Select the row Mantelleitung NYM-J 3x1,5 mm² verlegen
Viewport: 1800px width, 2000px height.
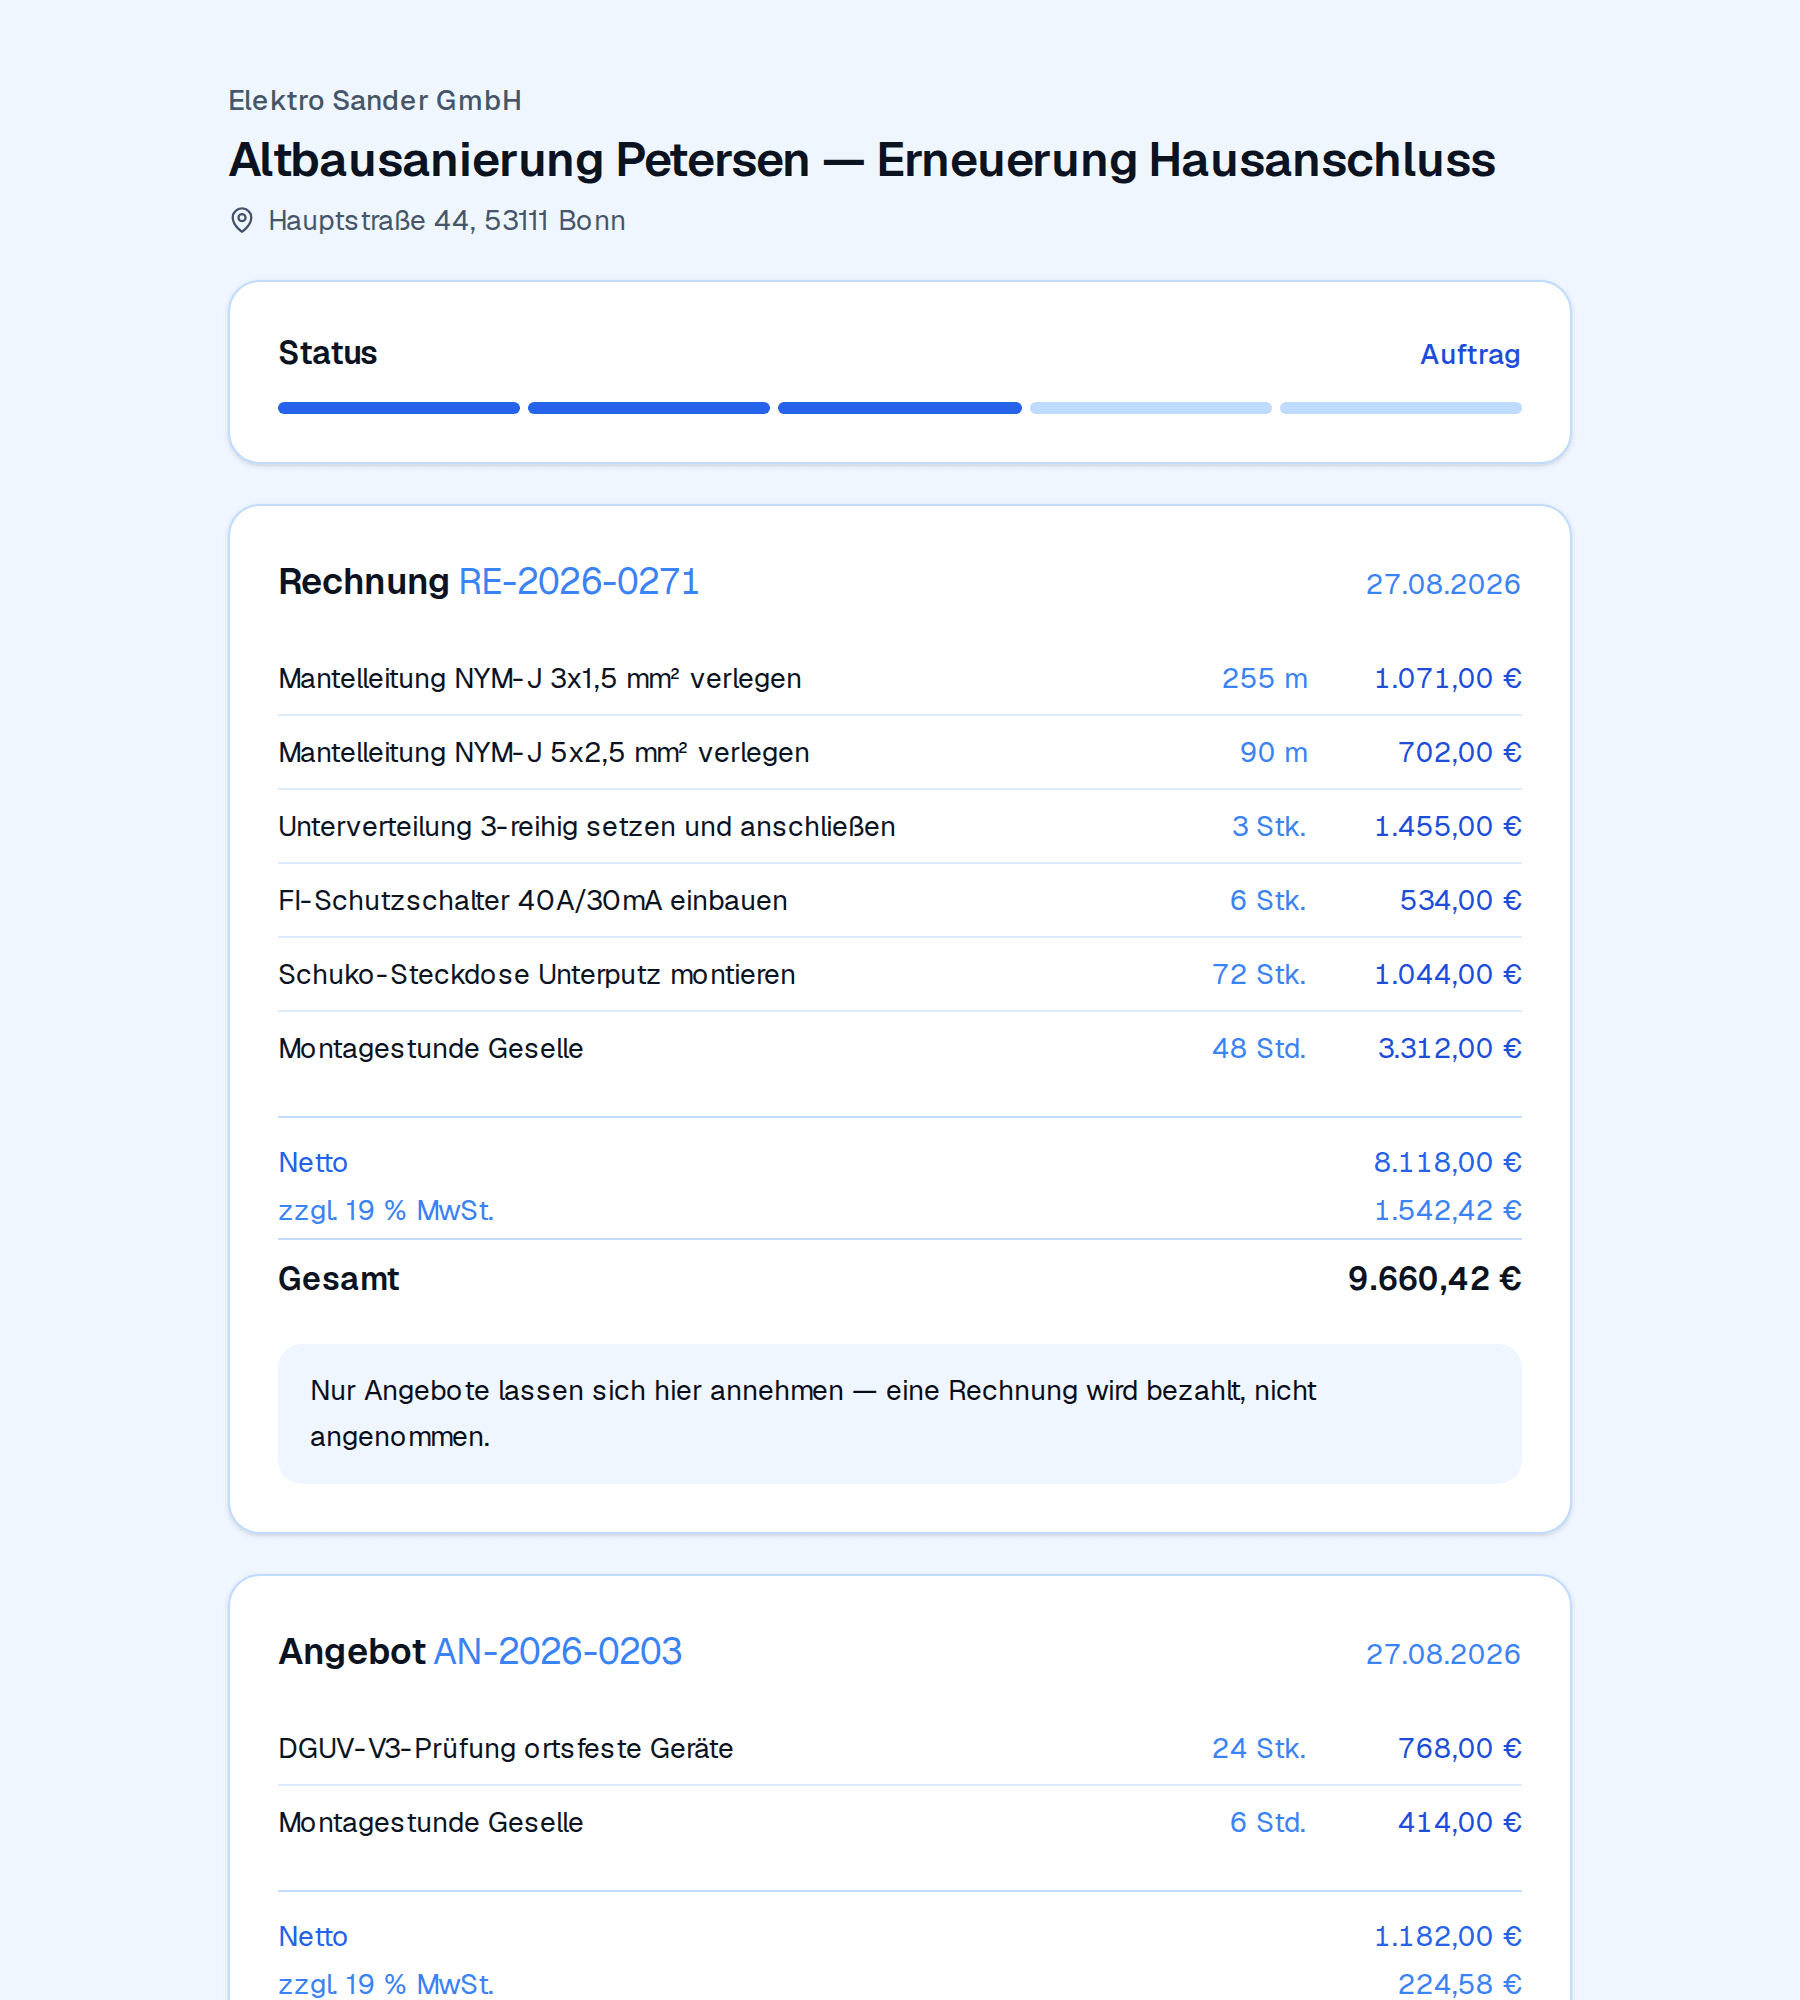pos(900,678)
